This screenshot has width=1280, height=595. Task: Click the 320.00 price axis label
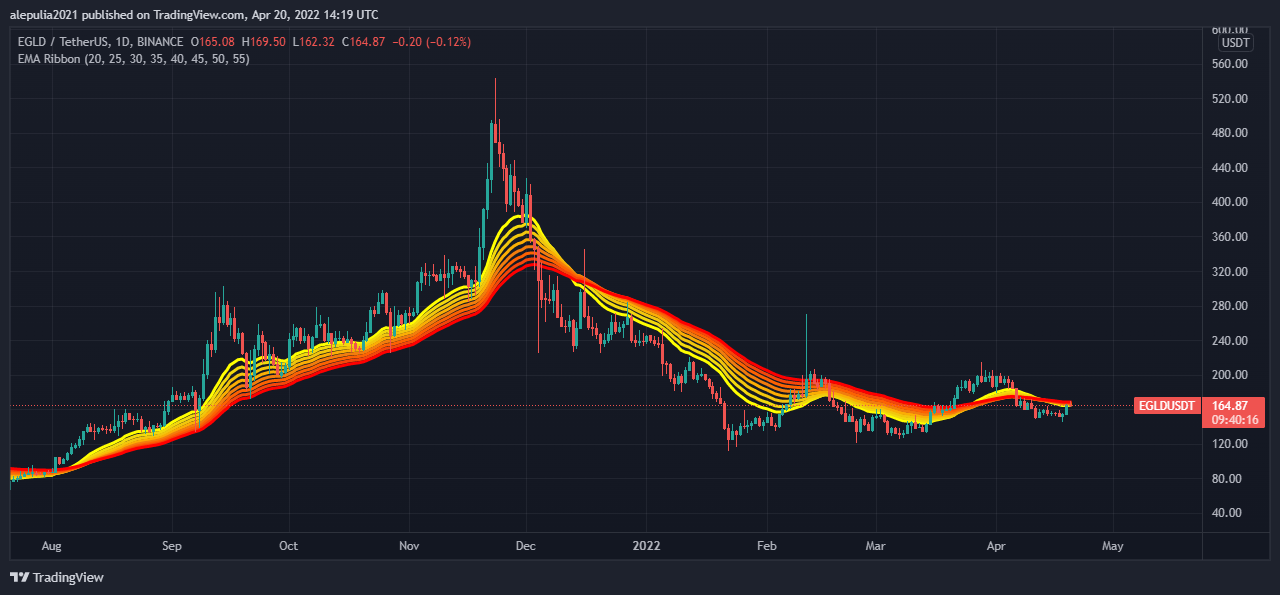(x=1228, y=272)
